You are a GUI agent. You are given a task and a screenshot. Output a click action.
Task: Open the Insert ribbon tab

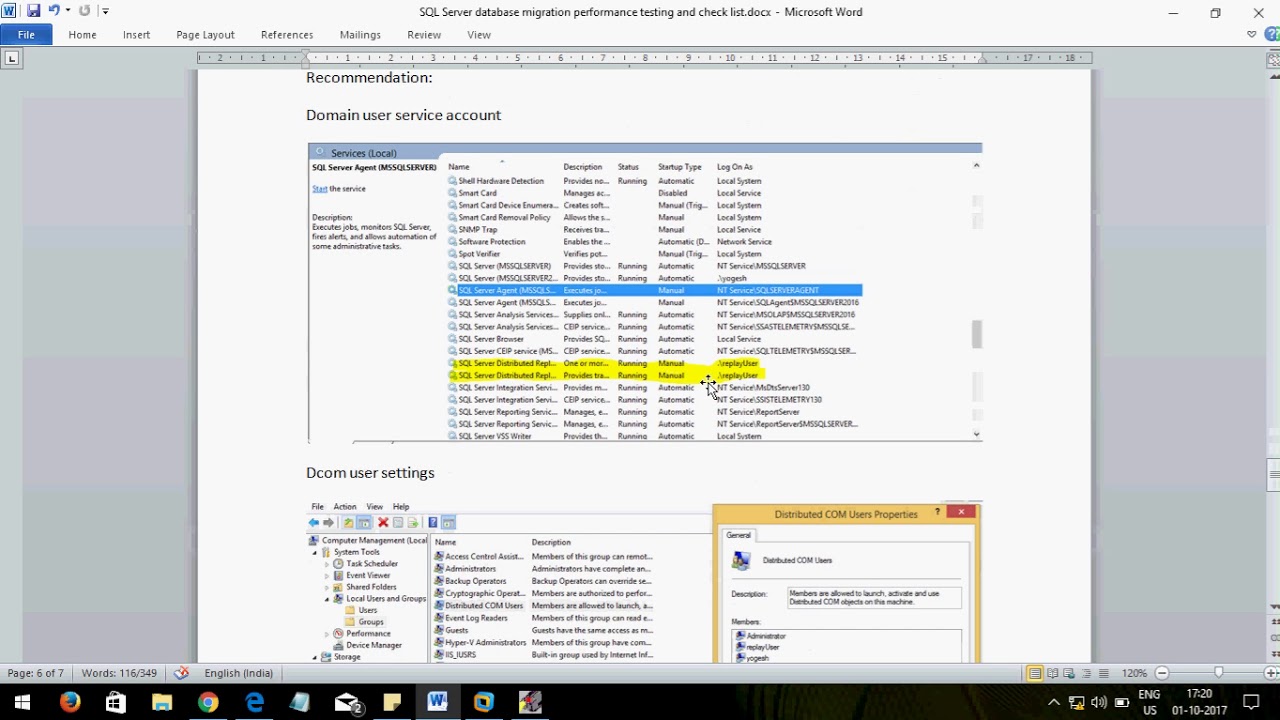[137, 34]
